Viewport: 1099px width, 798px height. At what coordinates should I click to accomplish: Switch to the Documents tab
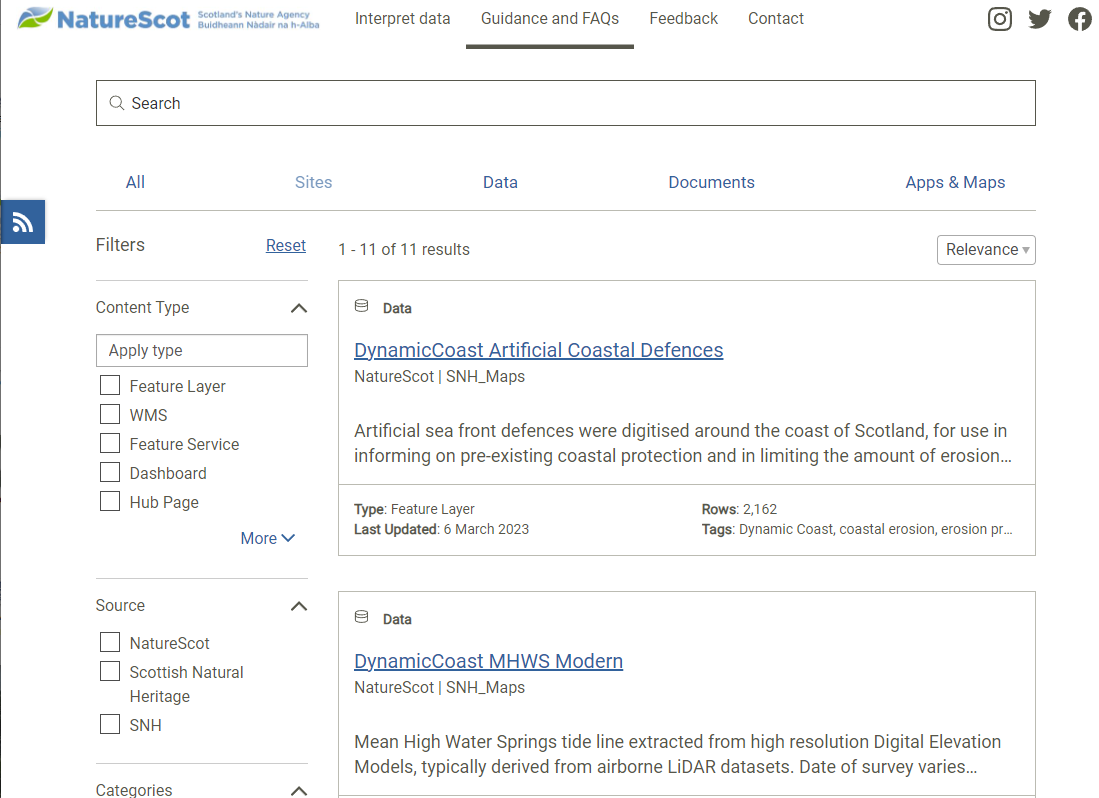tap(711, 183)
